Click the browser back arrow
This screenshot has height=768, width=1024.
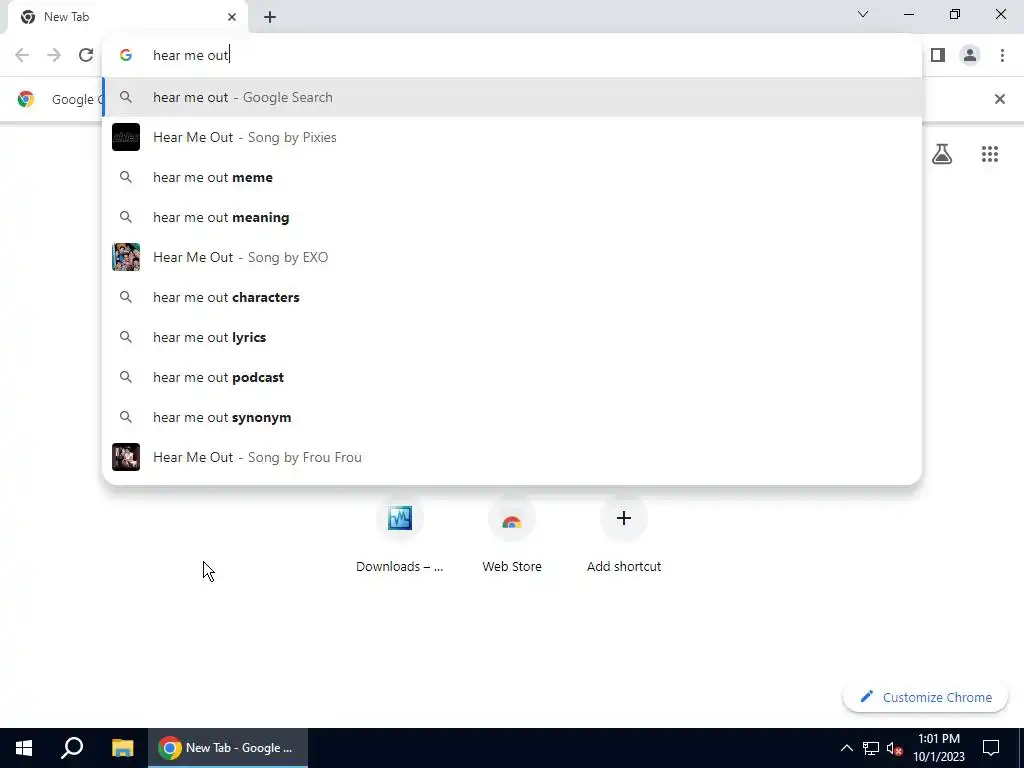(22, 56)
